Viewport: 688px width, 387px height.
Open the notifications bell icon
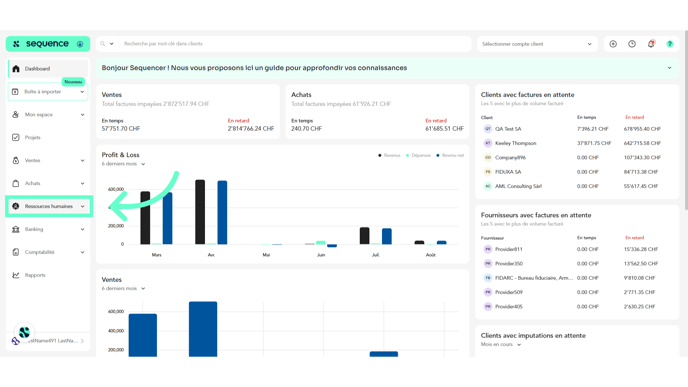tap(651, 44)
